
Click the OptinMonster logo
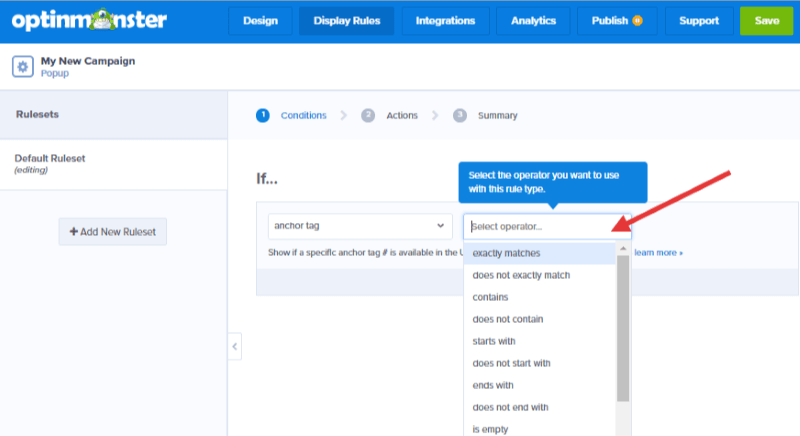[89, 20]
